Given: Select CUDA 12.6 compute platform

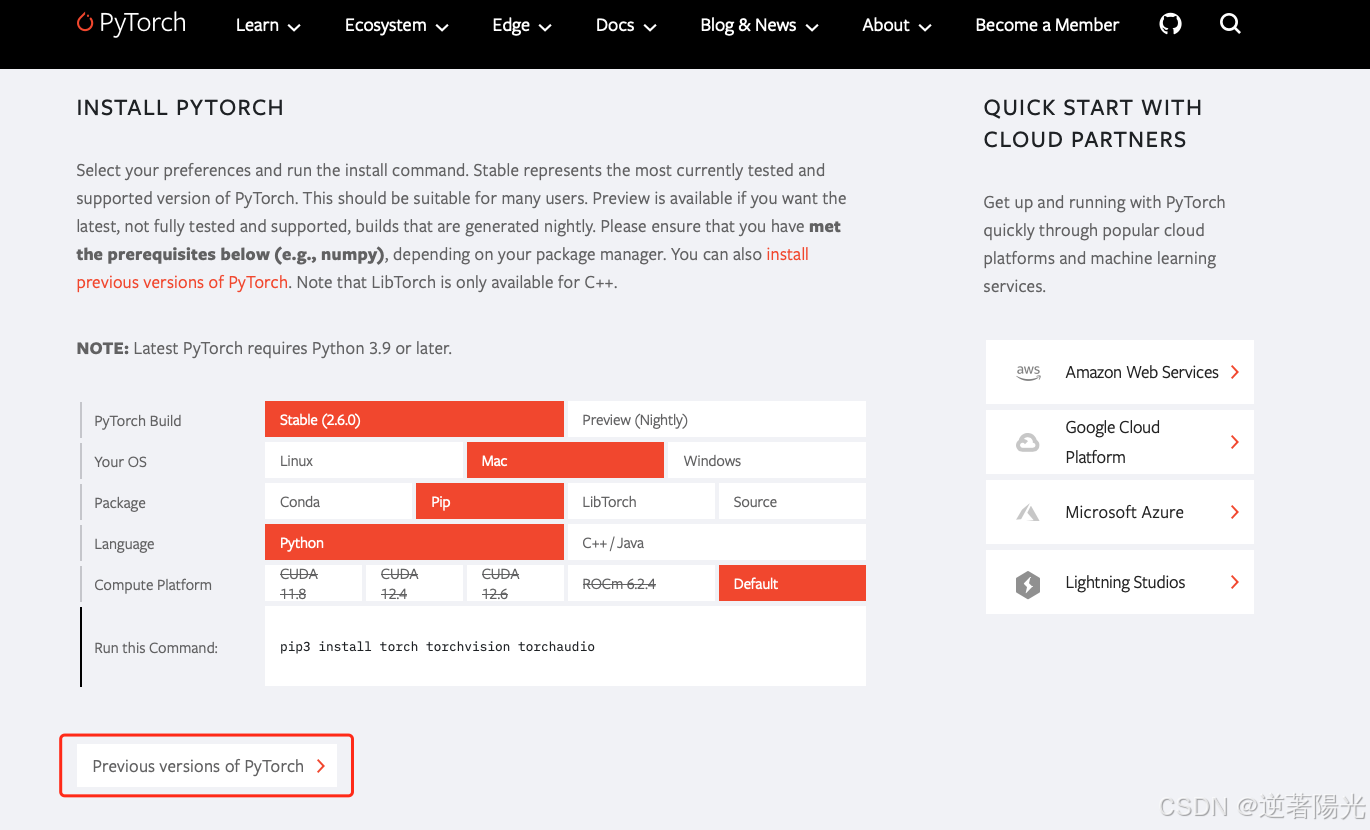Looking at the screenshot, I should point(515,583).
